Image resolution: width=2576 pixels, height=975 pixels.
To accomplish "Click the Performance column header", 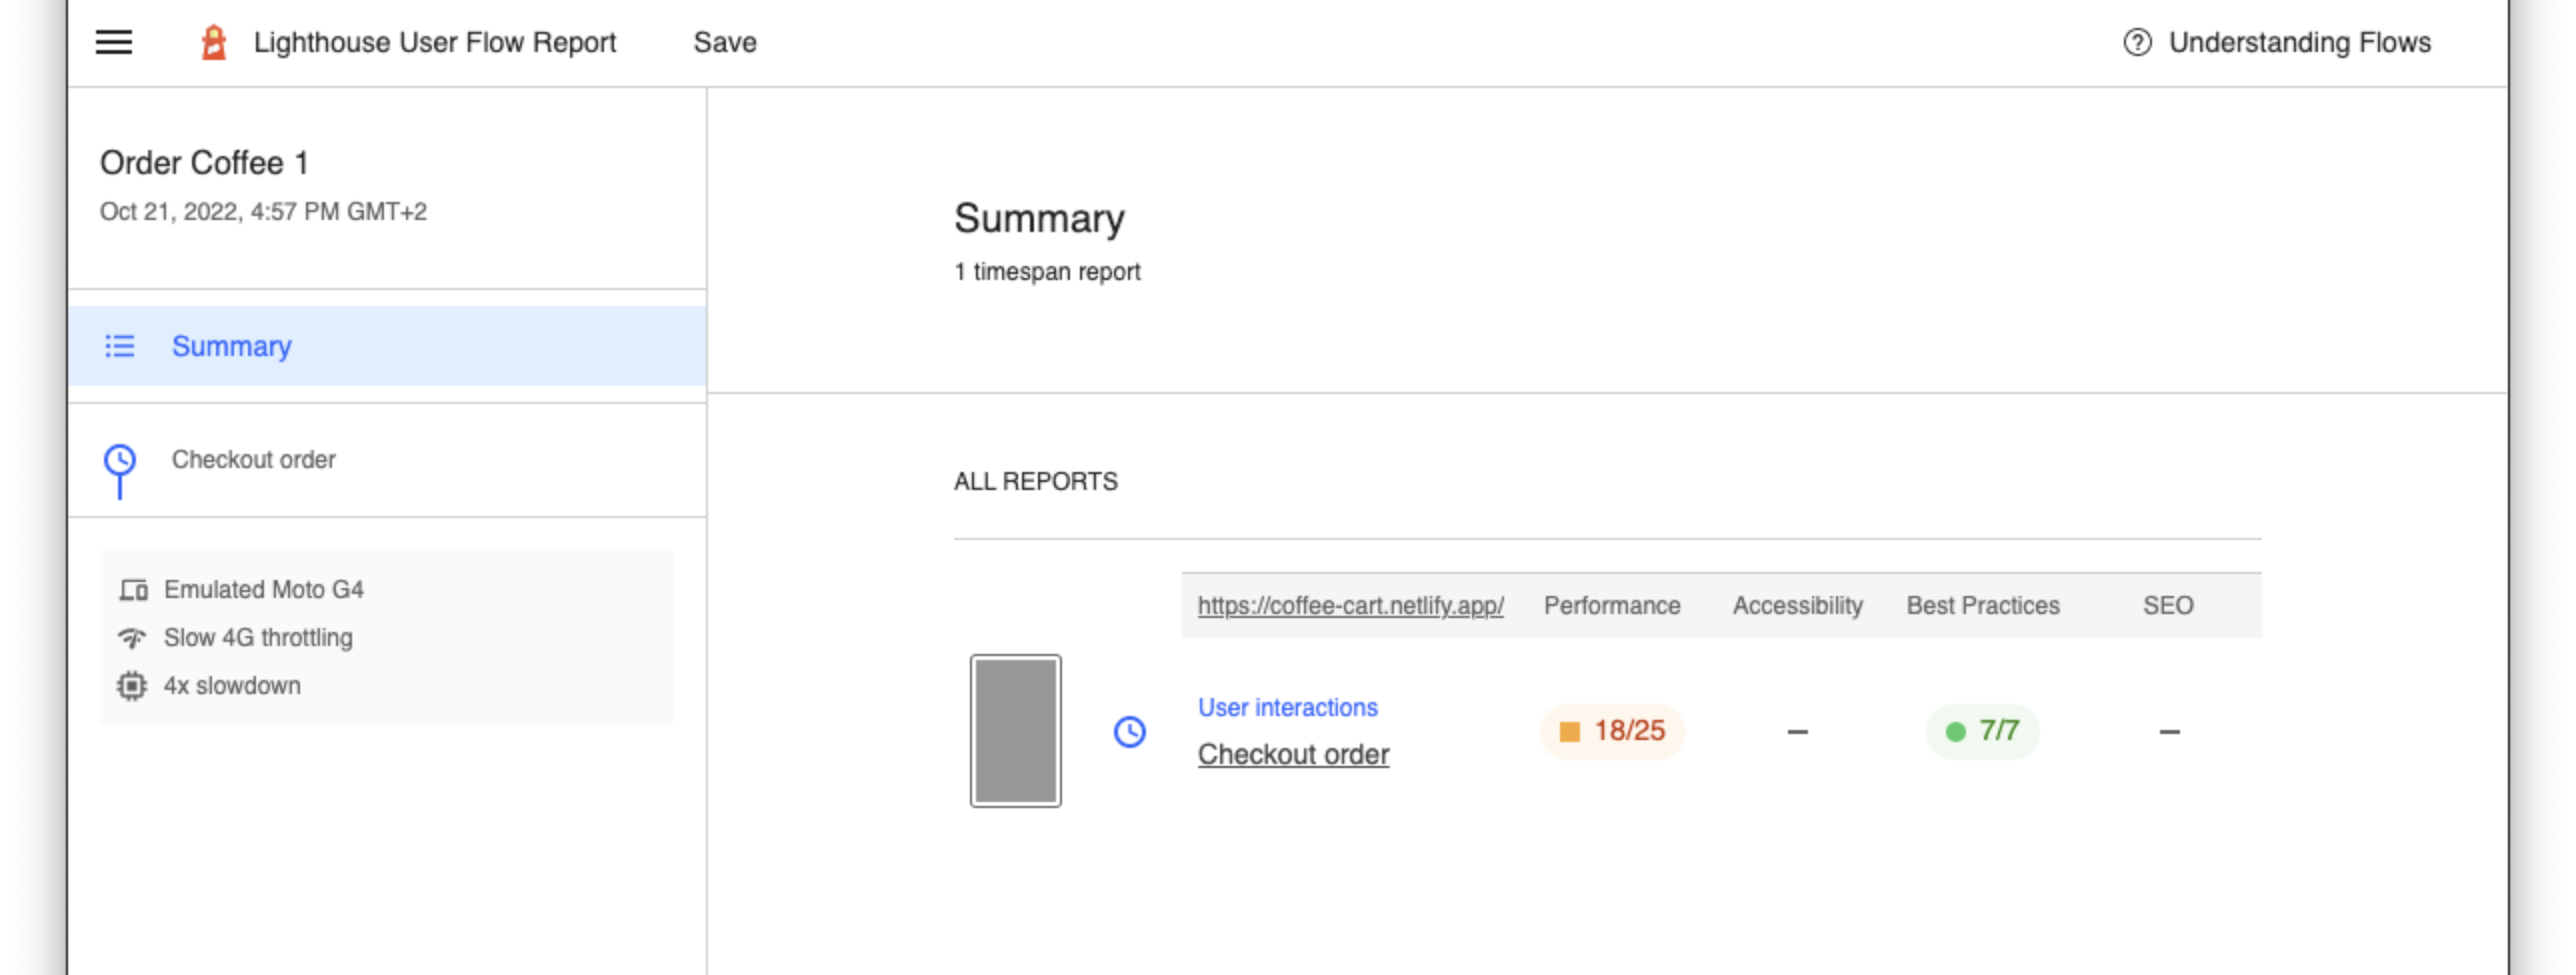I will pos(1612,605).
